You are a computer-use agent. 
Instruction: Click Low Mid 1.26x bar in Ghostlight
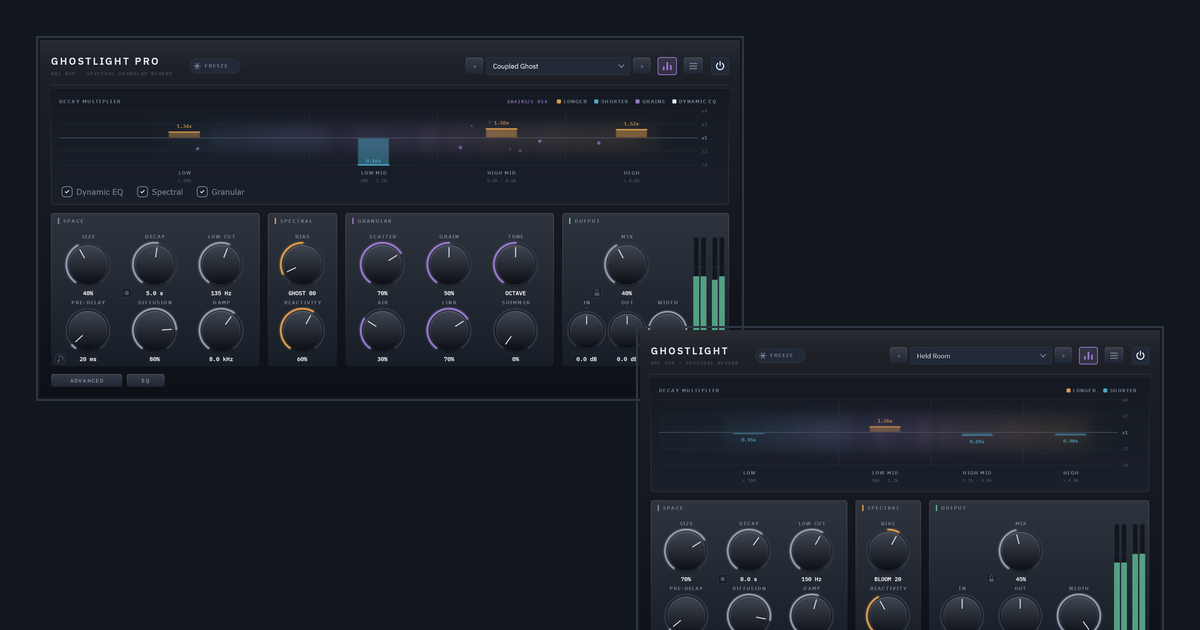pyautogui.click(x=884, y=429)
